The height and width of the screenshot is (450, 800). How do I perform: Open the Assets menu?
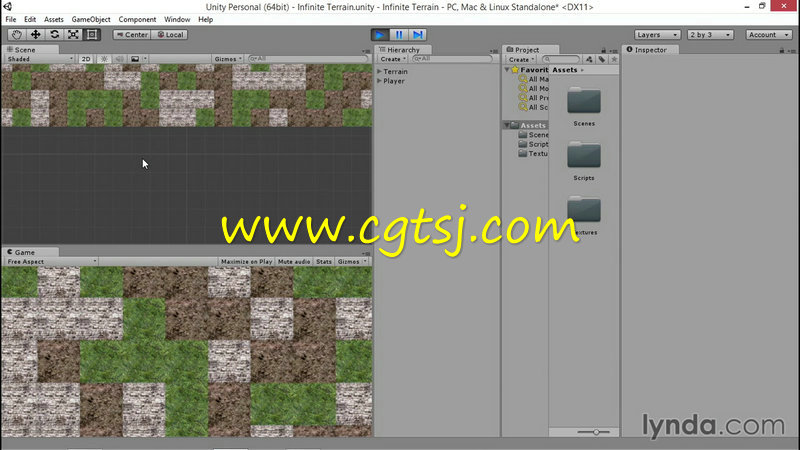click(54, 19)
